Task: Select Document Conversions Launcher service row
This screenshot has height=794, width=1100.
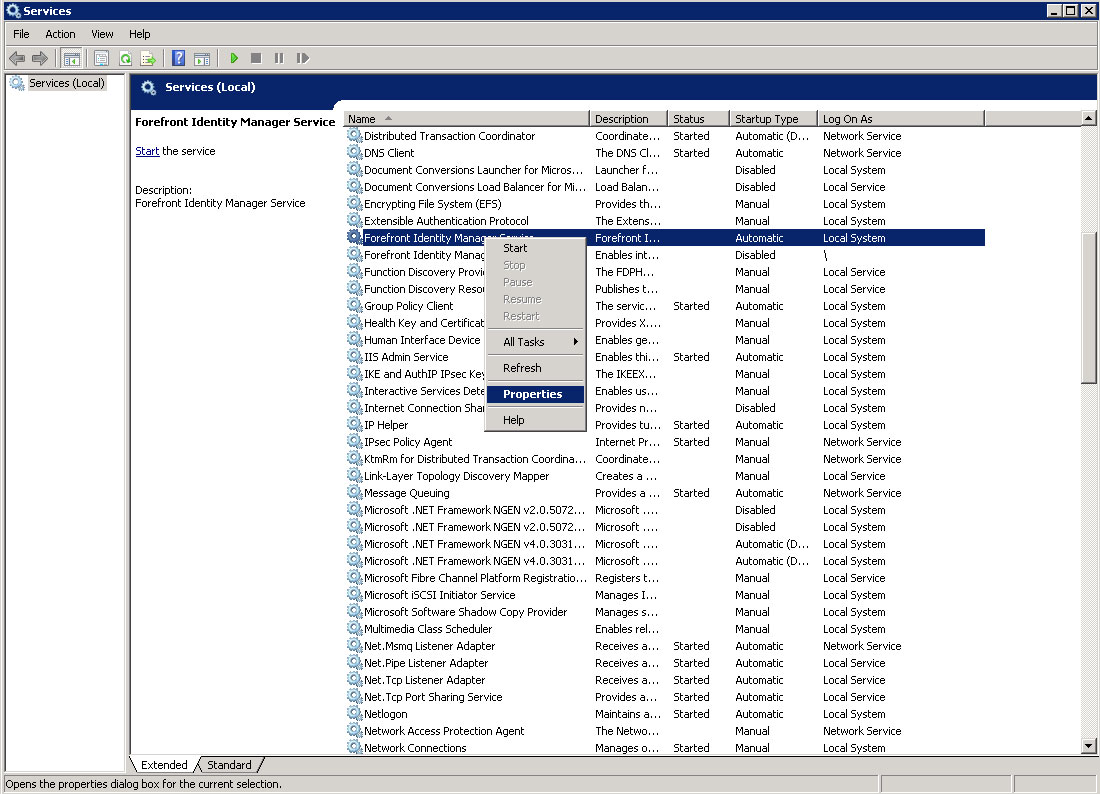Action: pos(665,169)
